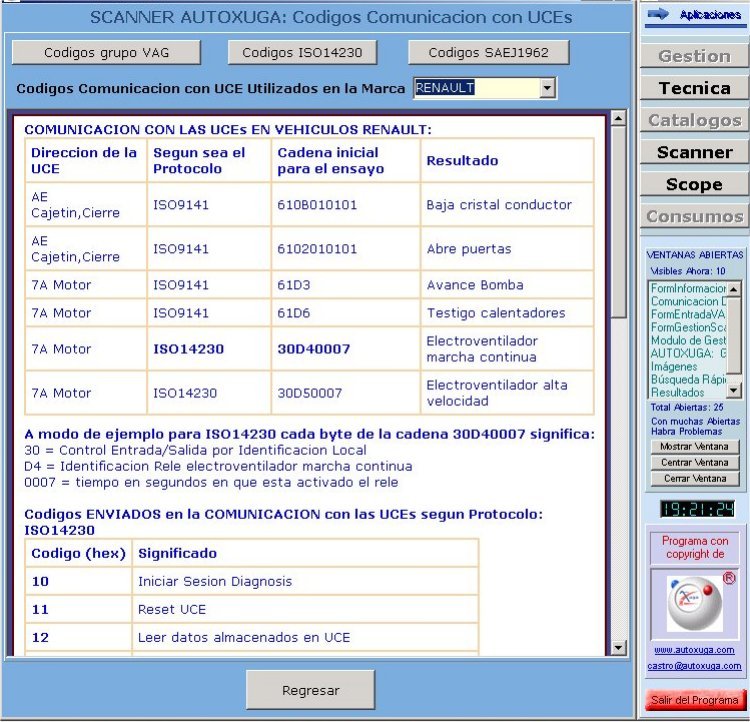Click the Codigo (hex) column header
The width and height of the screenshot is (750, 722).
pos(78,553)
